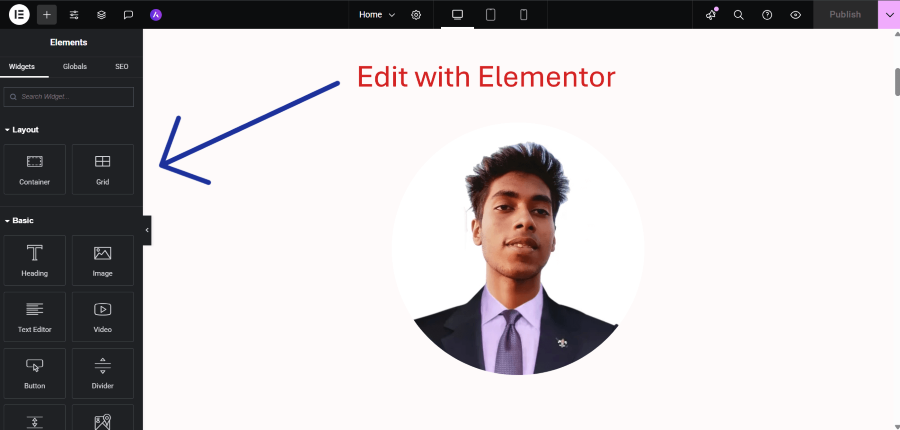900x430 pixels.
Task: Select the Divider widget
Action: (x=103, y=373)
